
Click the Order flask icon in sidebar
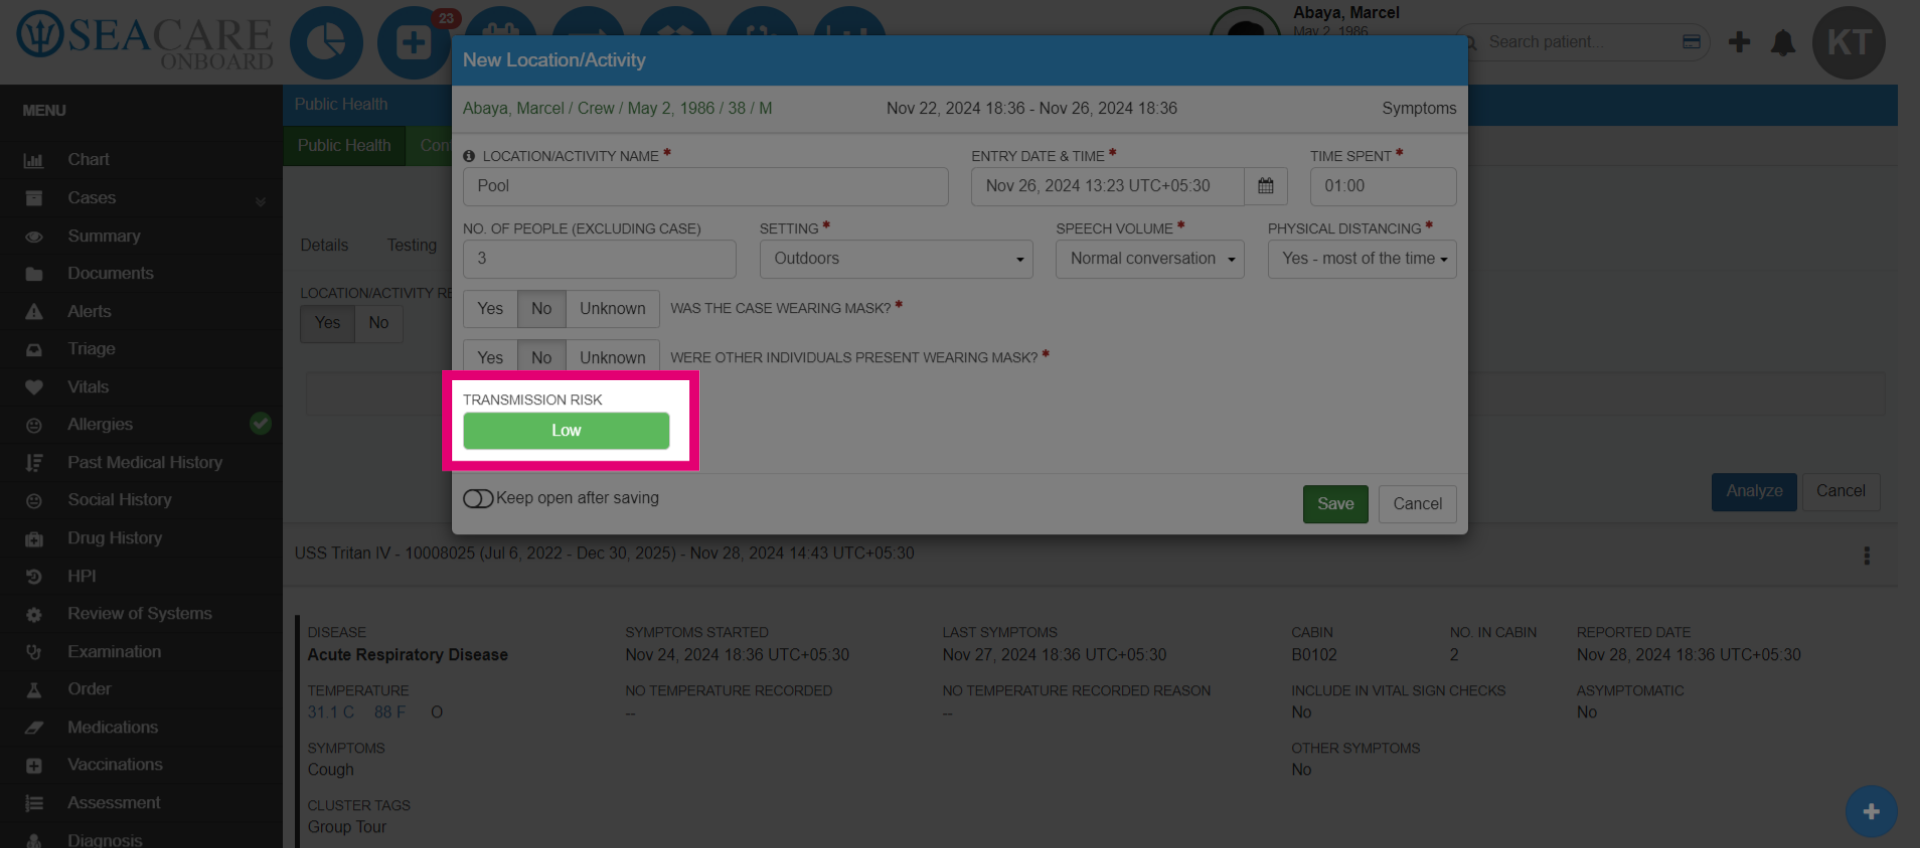(34, 690)
